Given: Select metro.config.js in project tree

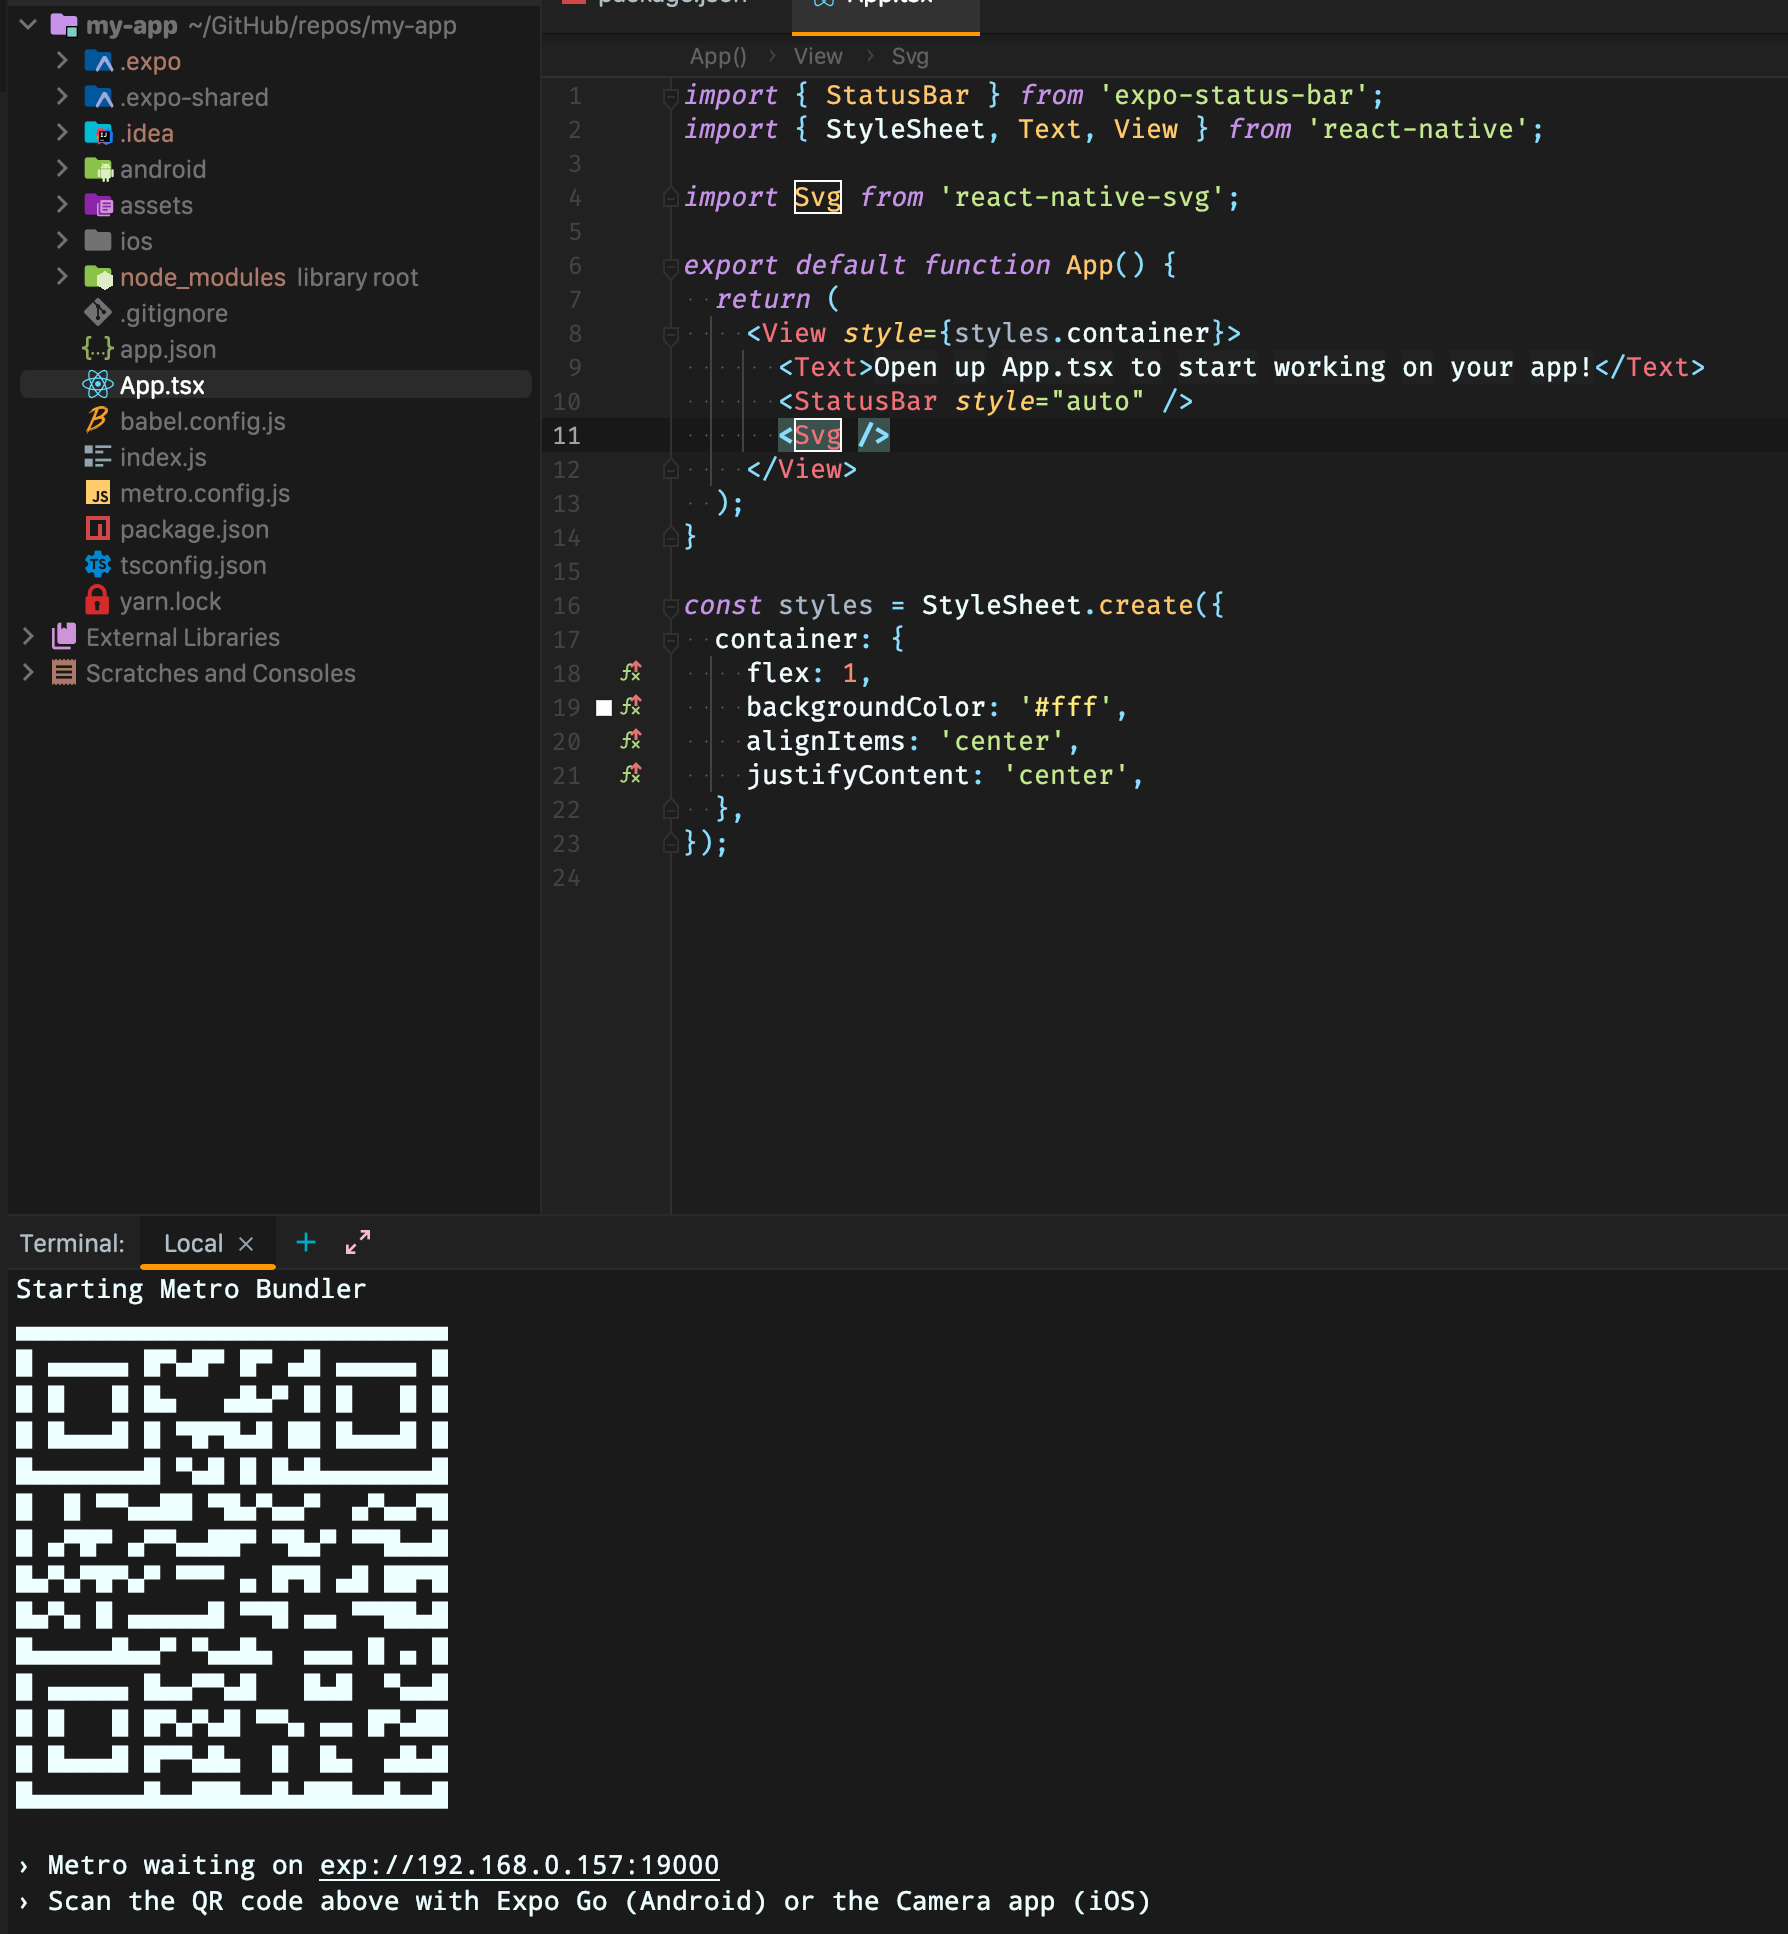Looking at the screenshot, I should tap(205, 493).
